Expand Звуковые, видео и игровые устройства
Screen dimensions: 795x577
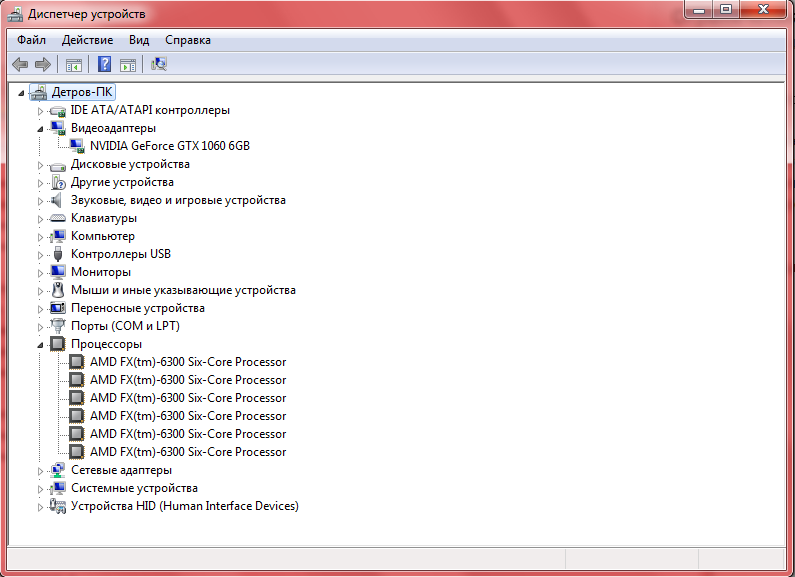(x=41, y=201)
